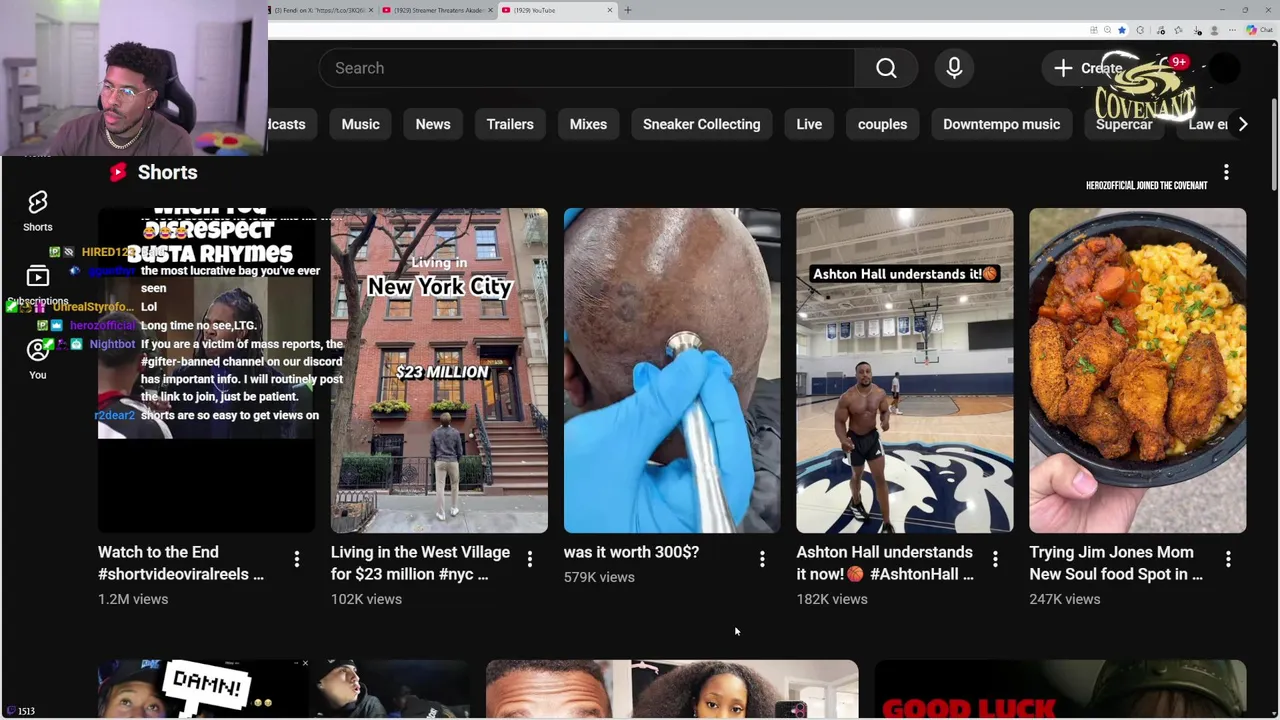The image size is (1280, 720).
Task: Play the Living in New York City short
Action: pos(439,370)
